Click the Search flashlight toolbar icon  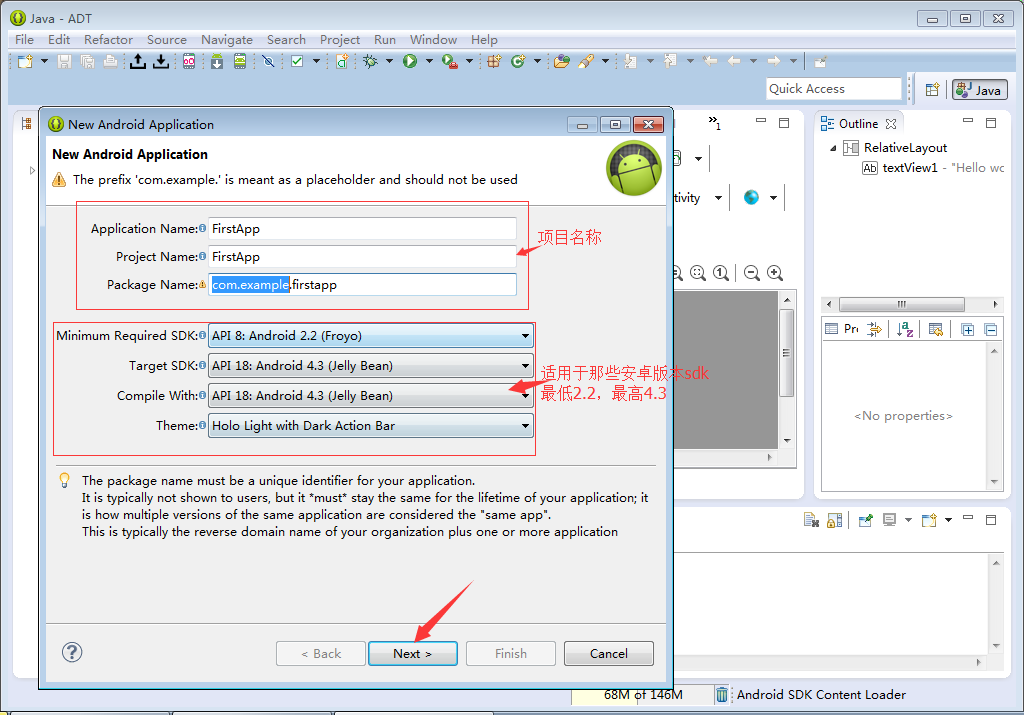(x=586, y=62)
